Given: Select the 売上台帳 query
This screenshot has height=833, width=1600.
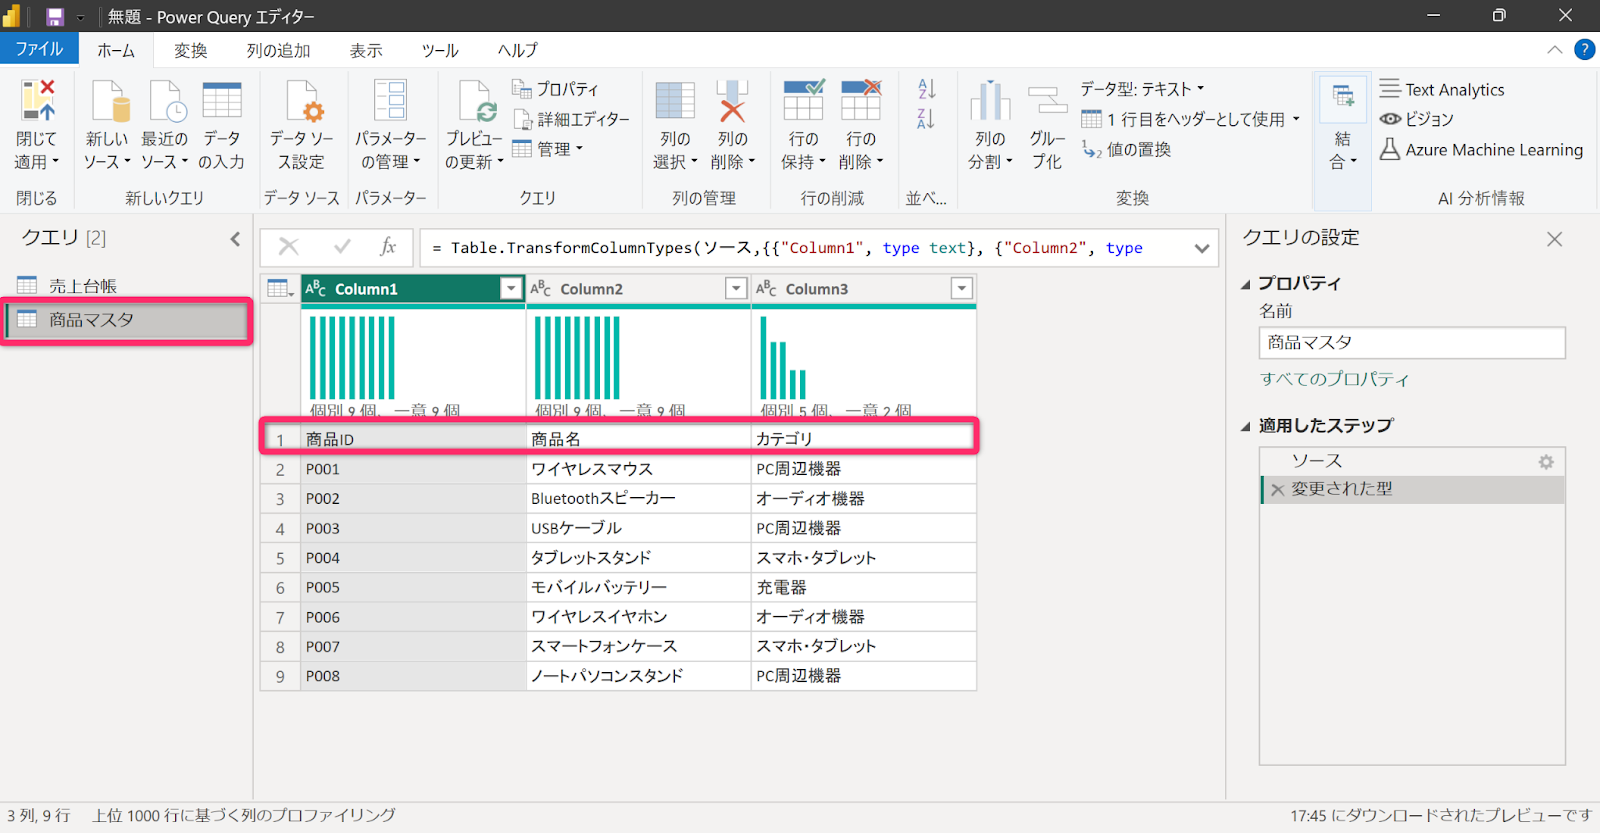Looking at the screenshot, I should 127,286.
